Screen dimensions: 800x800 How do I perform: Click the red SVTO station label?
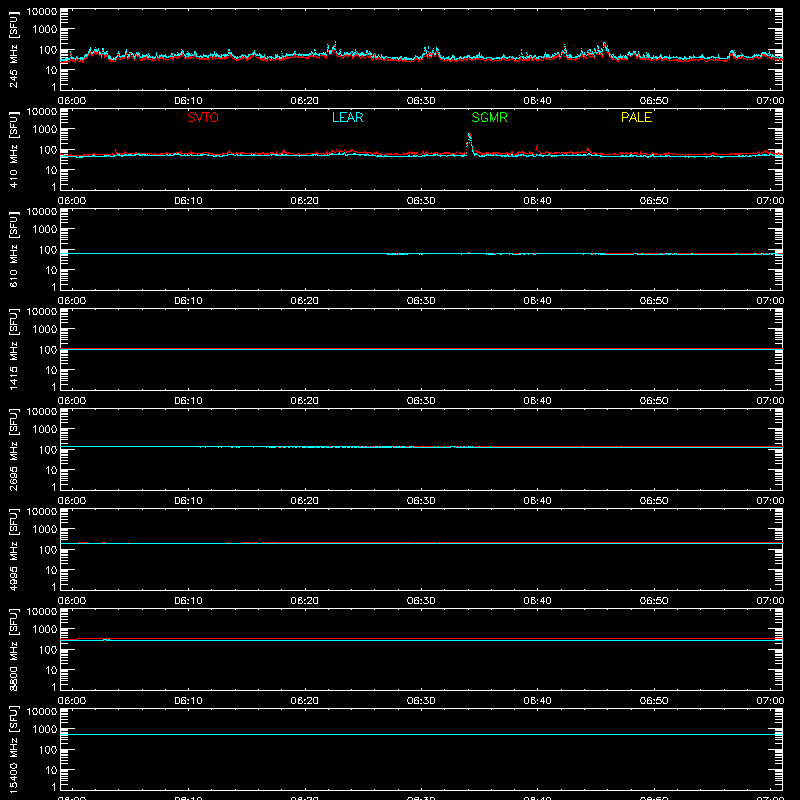[x=203, y=117]
